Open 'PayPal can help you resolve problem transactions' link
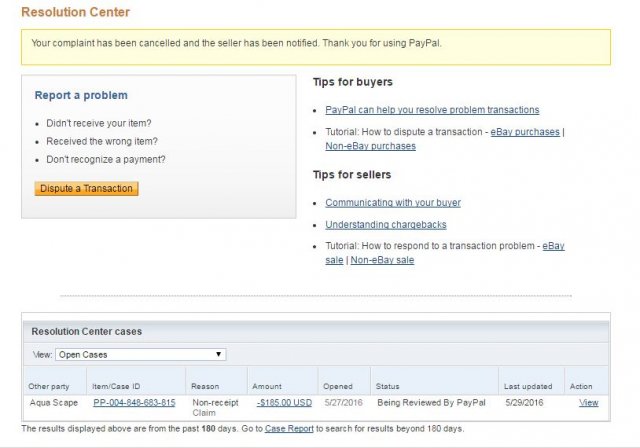 click(x=432, y=110)
